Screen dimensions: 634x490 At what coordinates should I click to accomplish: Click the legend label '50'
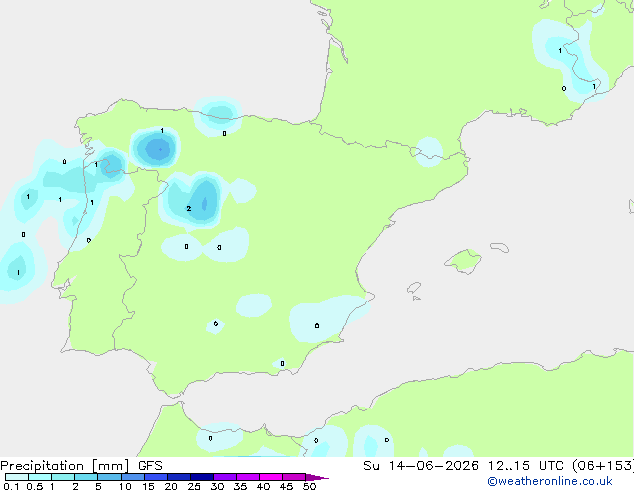(x=309, y=486)
